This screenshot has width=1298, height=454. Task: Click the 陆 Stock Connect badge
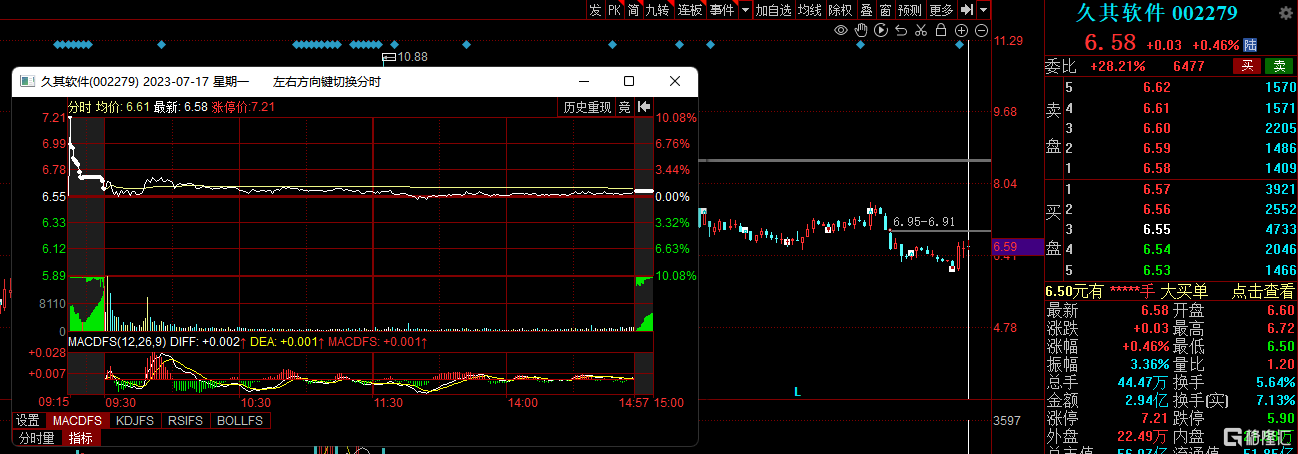coord(1250,45)
